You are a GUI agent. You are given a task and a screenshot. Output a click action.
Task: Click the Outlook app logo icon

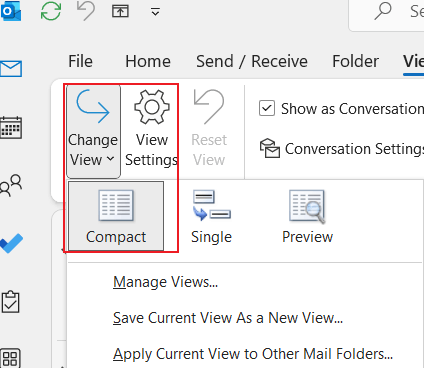click(11, 12)
